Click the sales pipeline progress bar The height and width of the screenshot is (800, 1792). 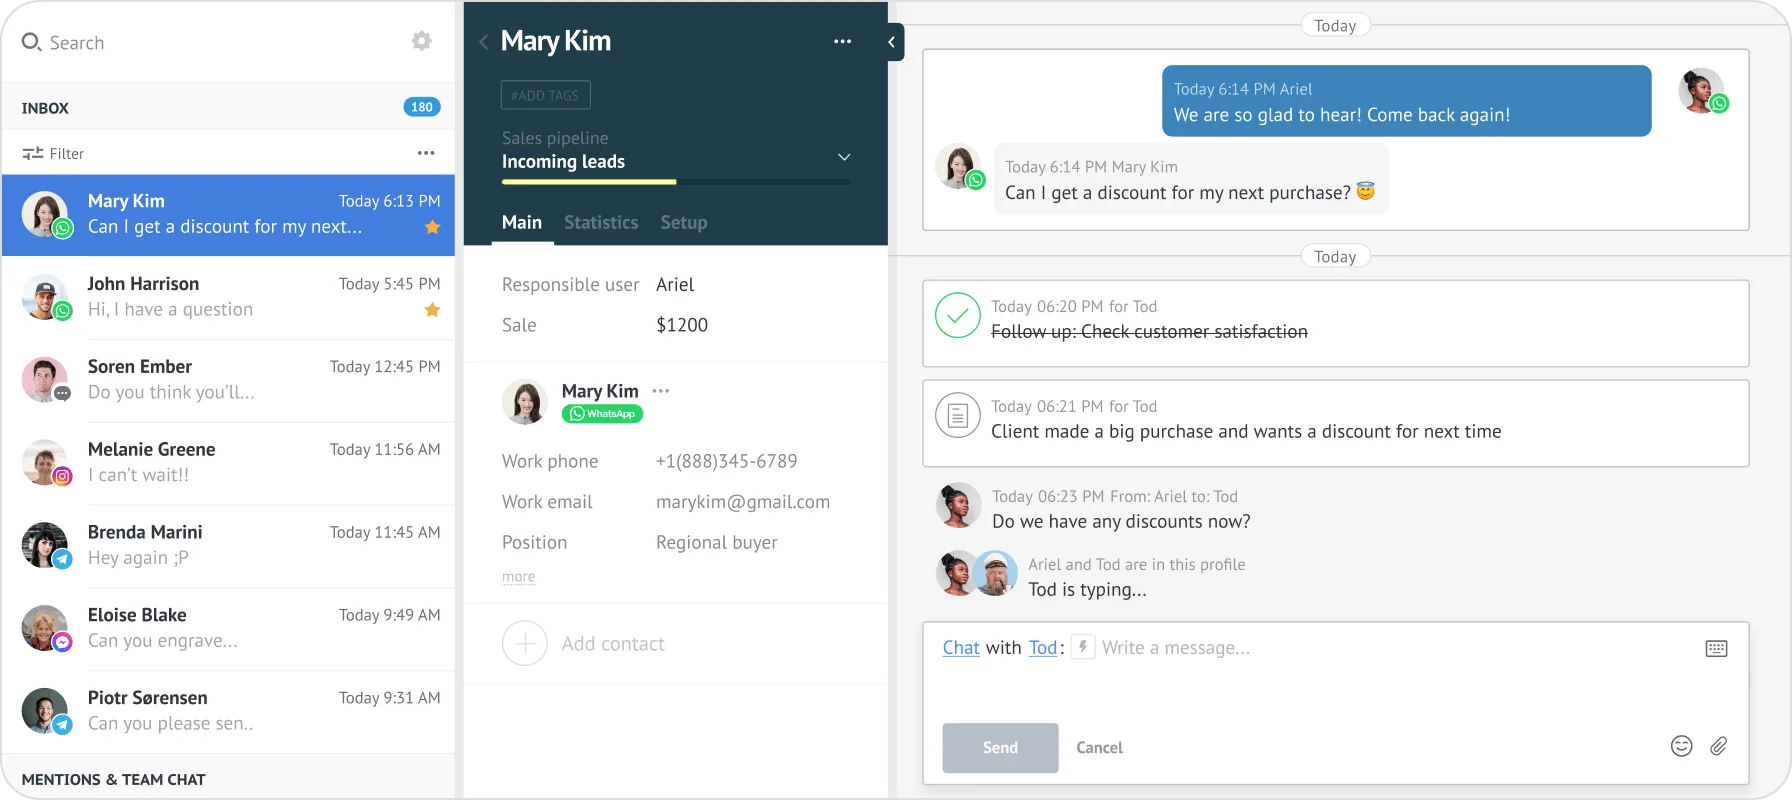tap(676, 182)
